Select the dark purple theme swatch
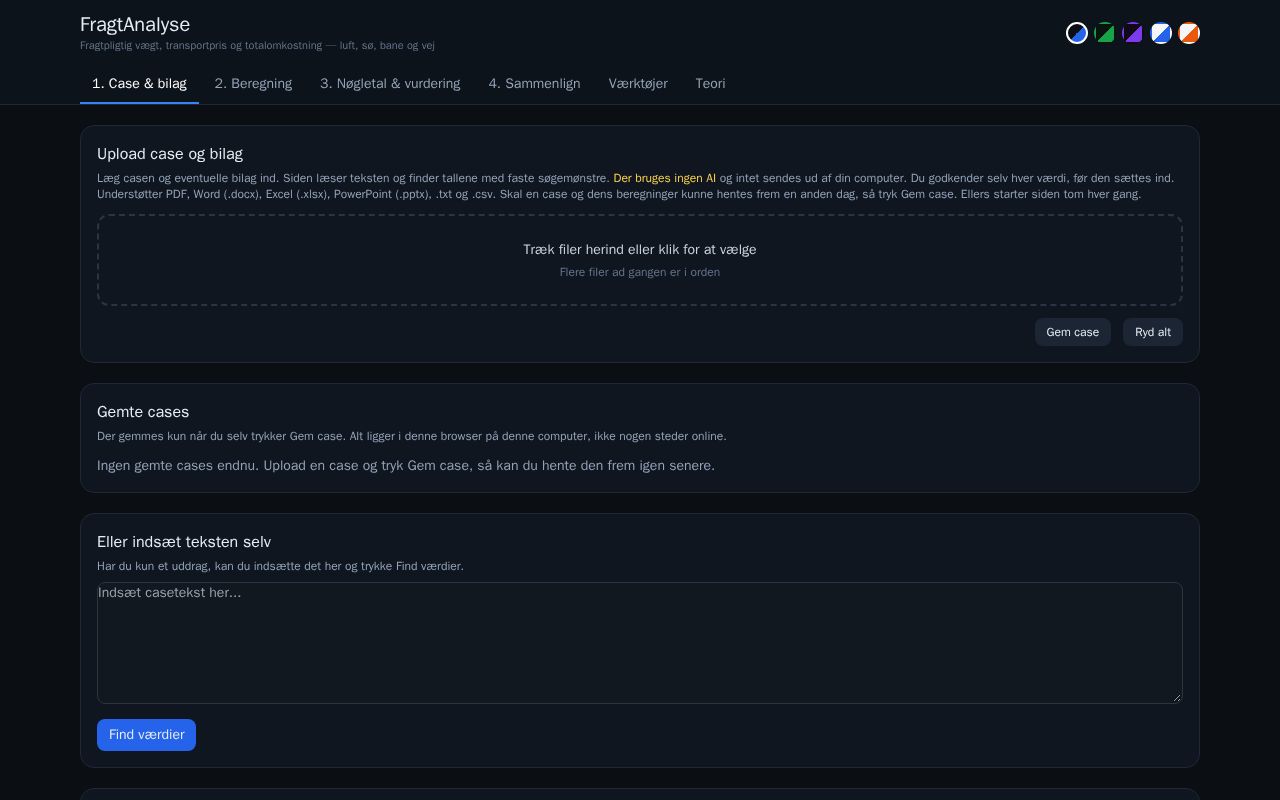 [1133, 33]
